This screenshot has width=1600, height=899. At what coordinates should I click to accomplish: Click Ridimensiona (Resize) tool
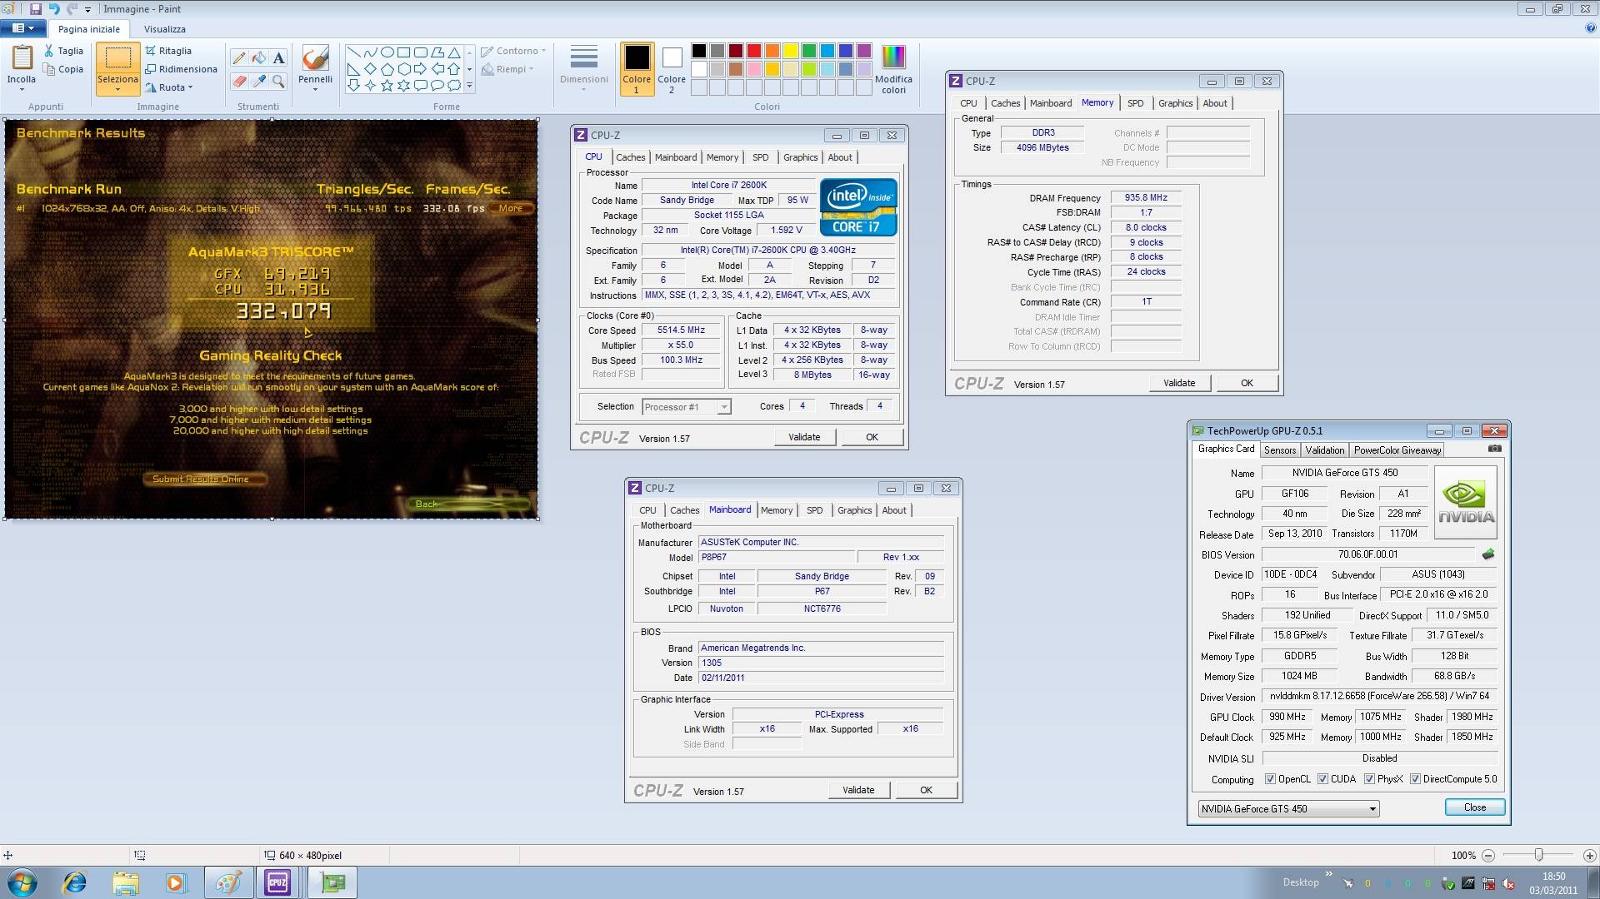(x=181, y=69)
